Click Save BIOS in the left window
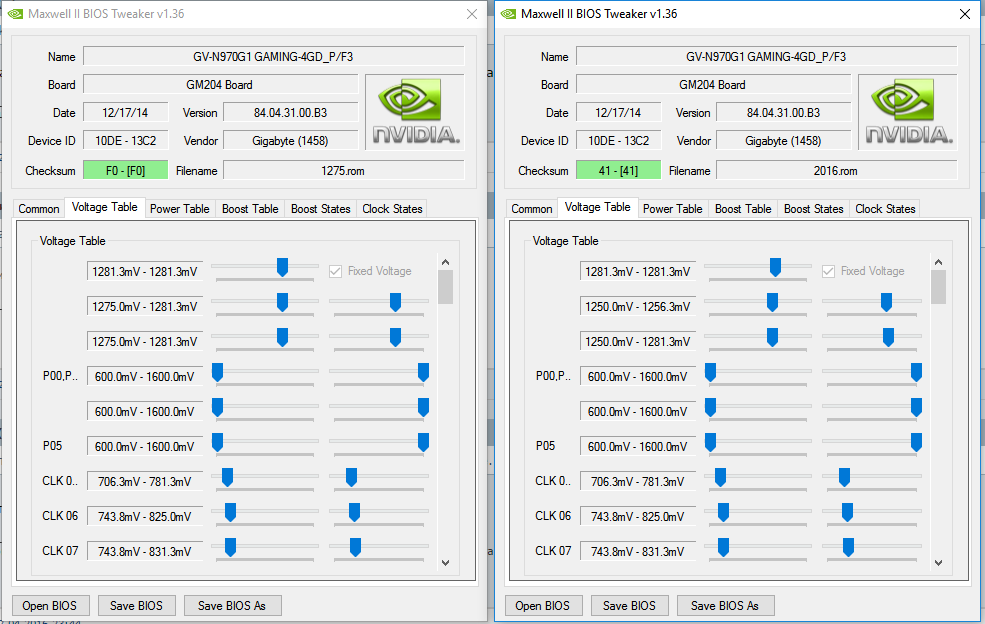The width and height of the screenshot is (985, 624). [136, 606]
